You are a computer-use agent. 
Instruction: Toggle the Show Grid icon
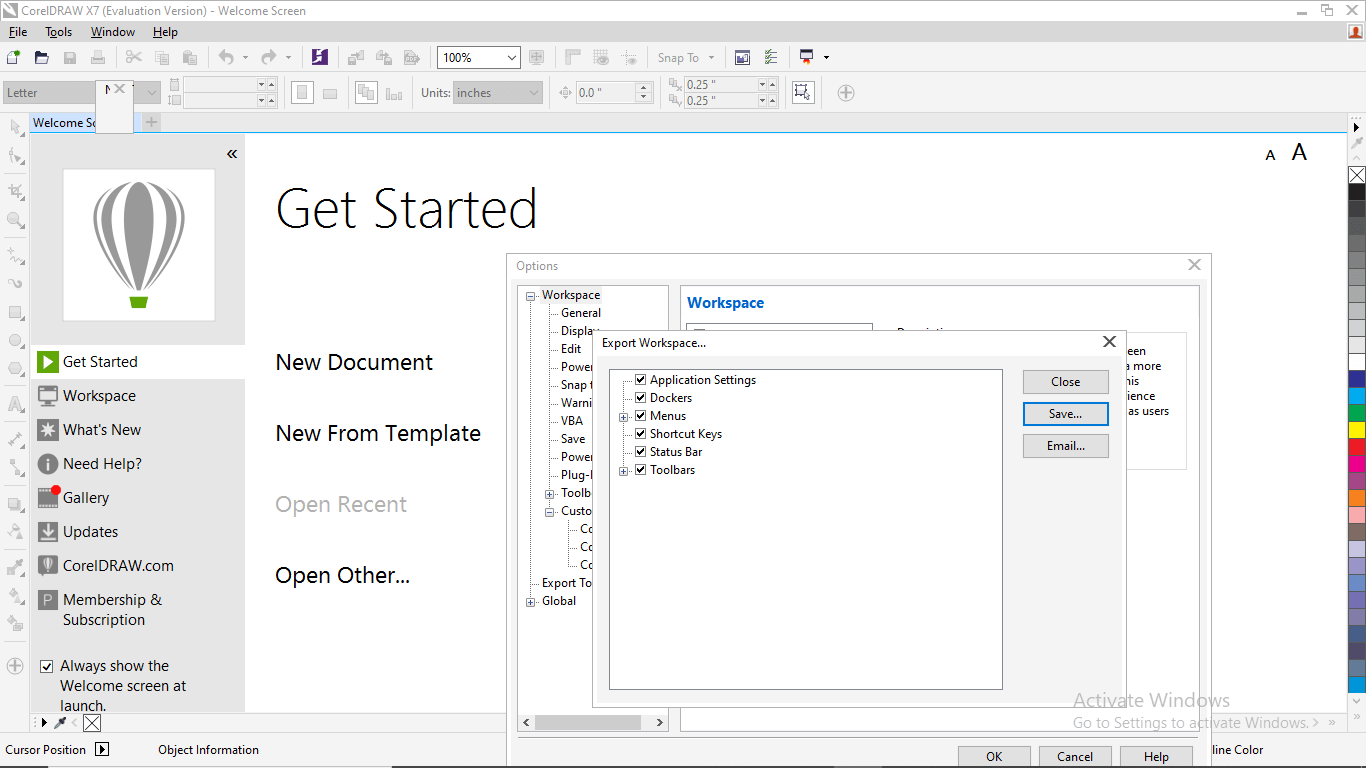click(601, 57)
